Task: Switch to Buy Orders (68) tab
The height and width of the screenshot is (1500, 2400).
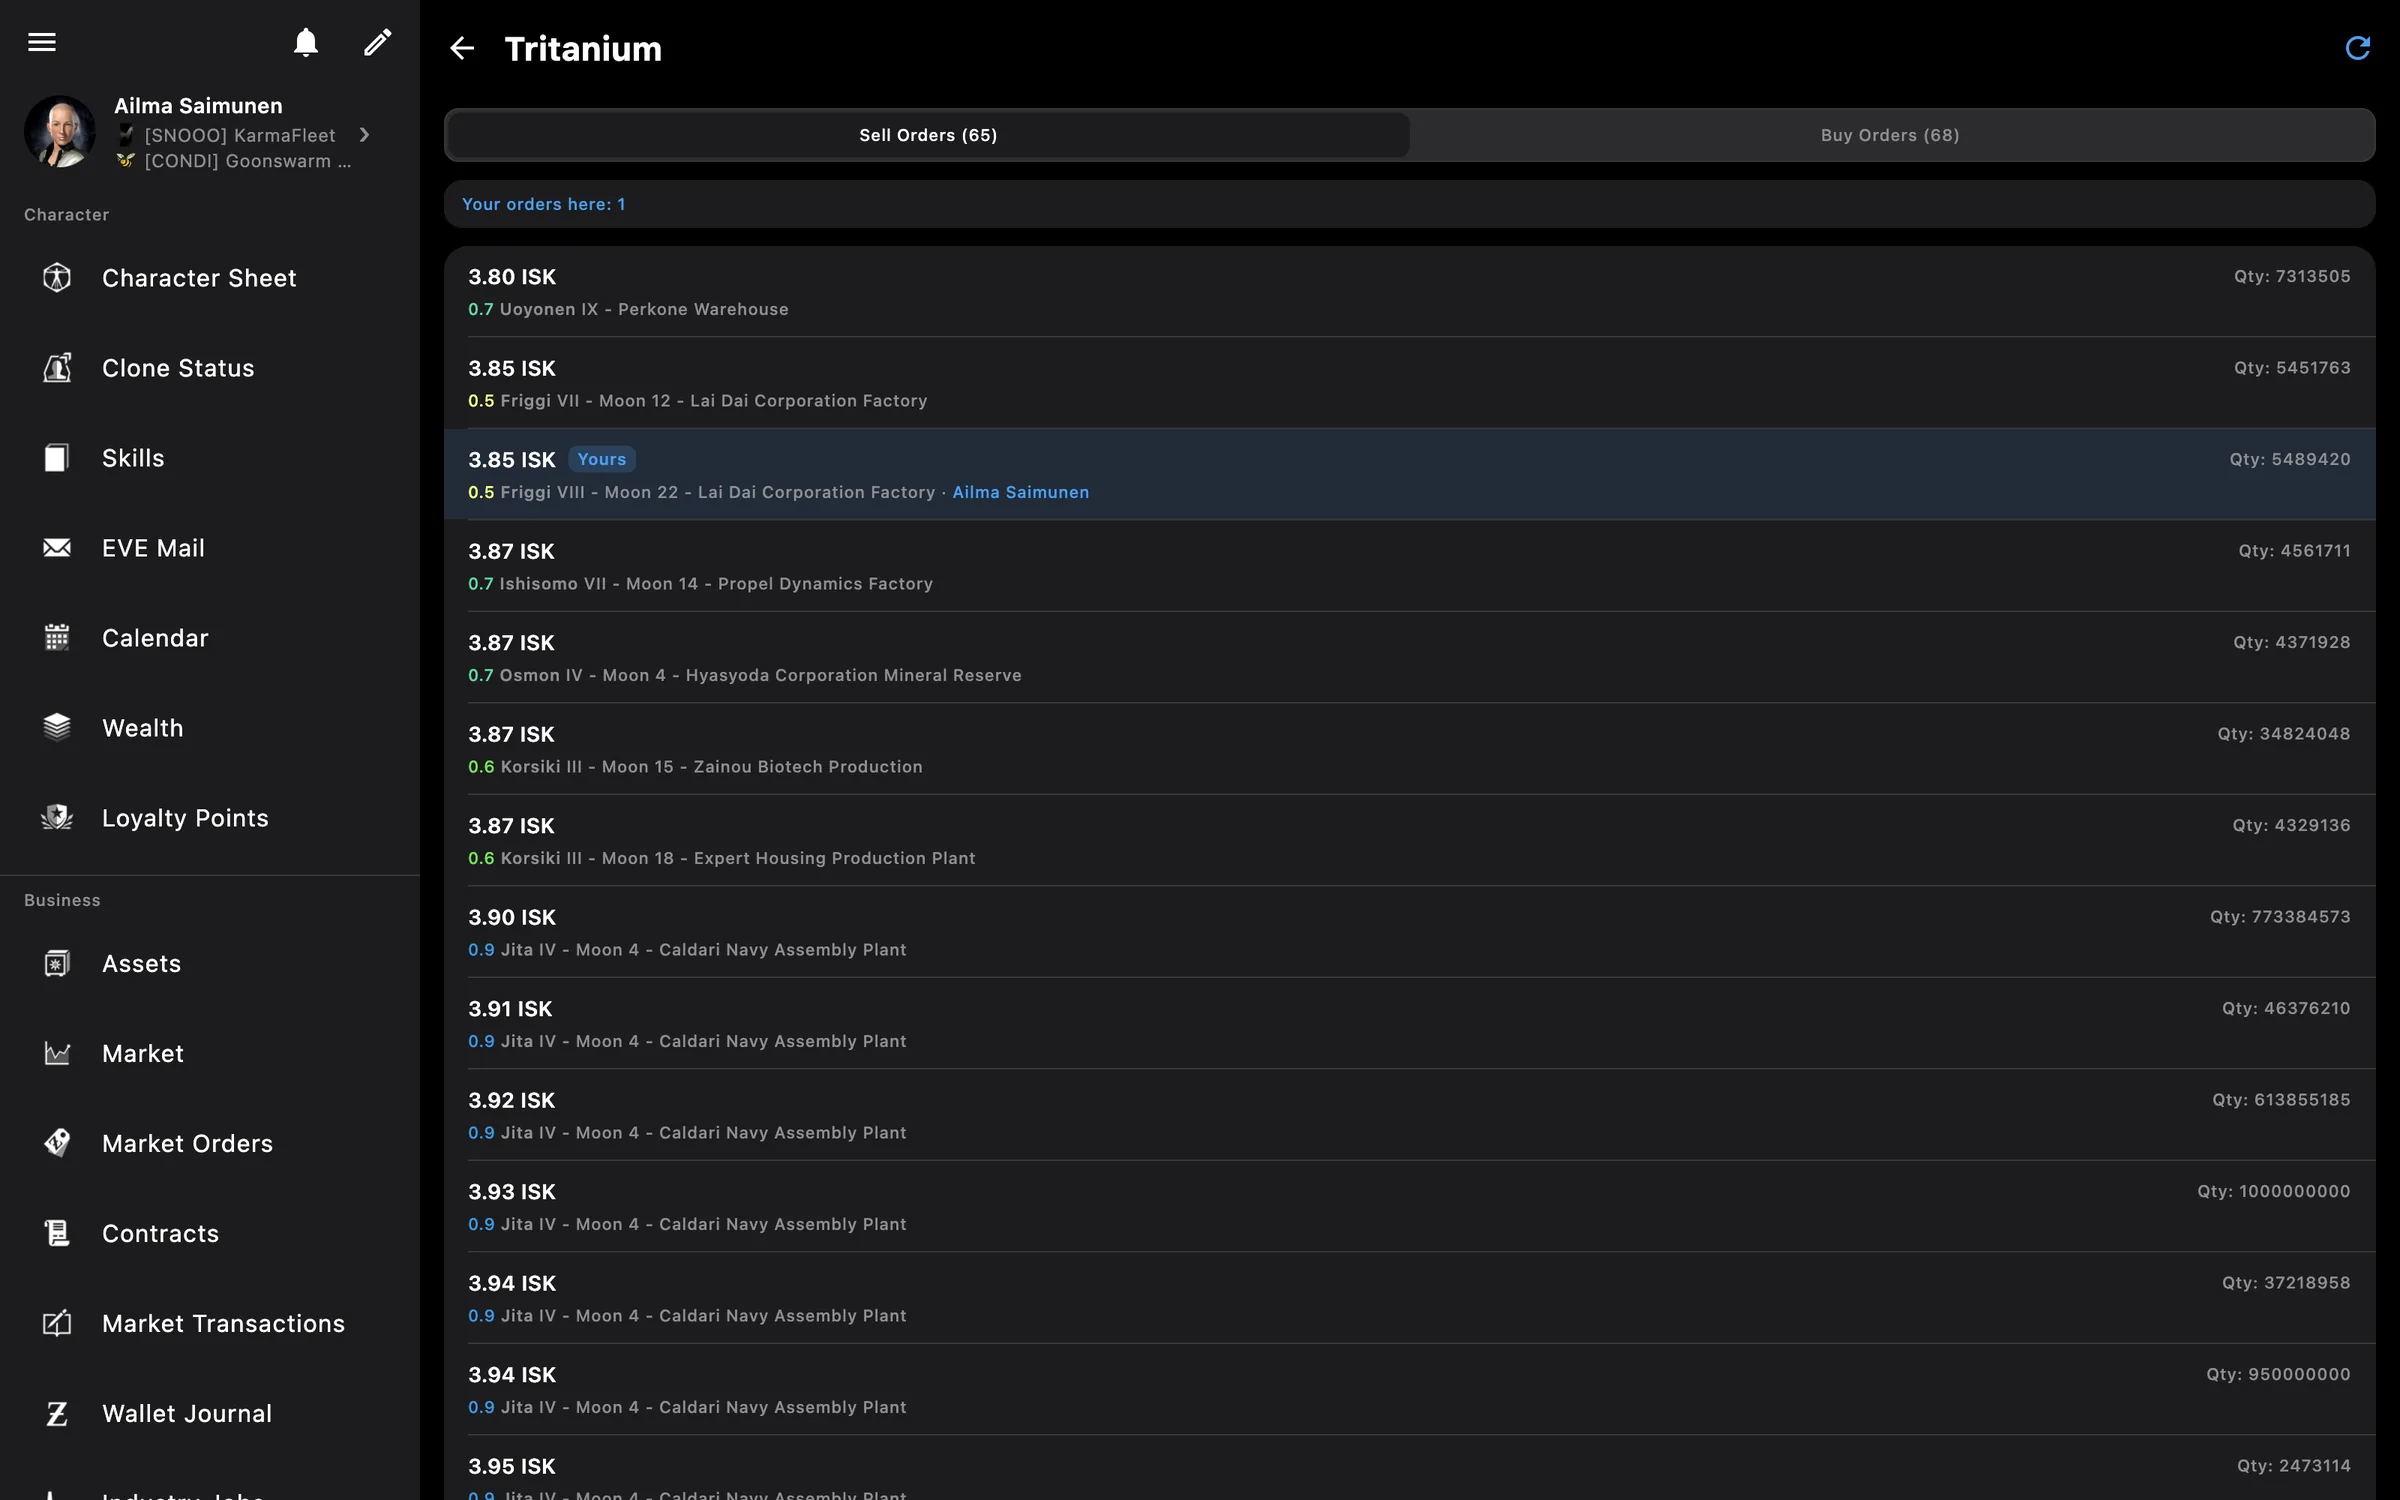Action: click(x=1890, y=135)
